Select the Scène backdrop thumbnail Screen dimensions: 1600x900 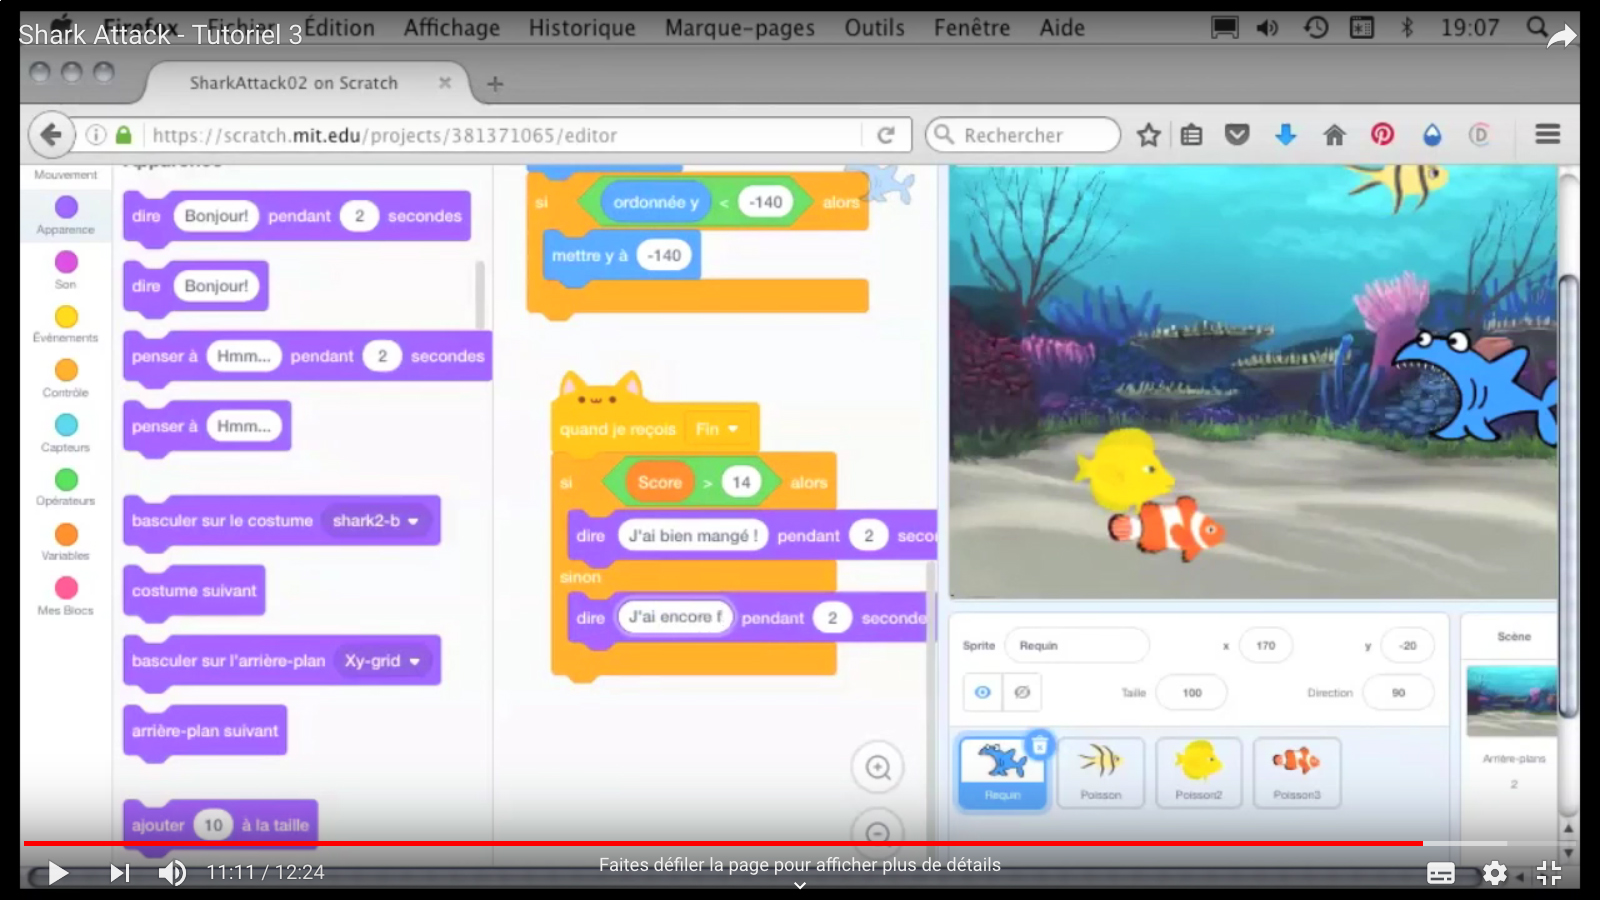point(1511,701)
